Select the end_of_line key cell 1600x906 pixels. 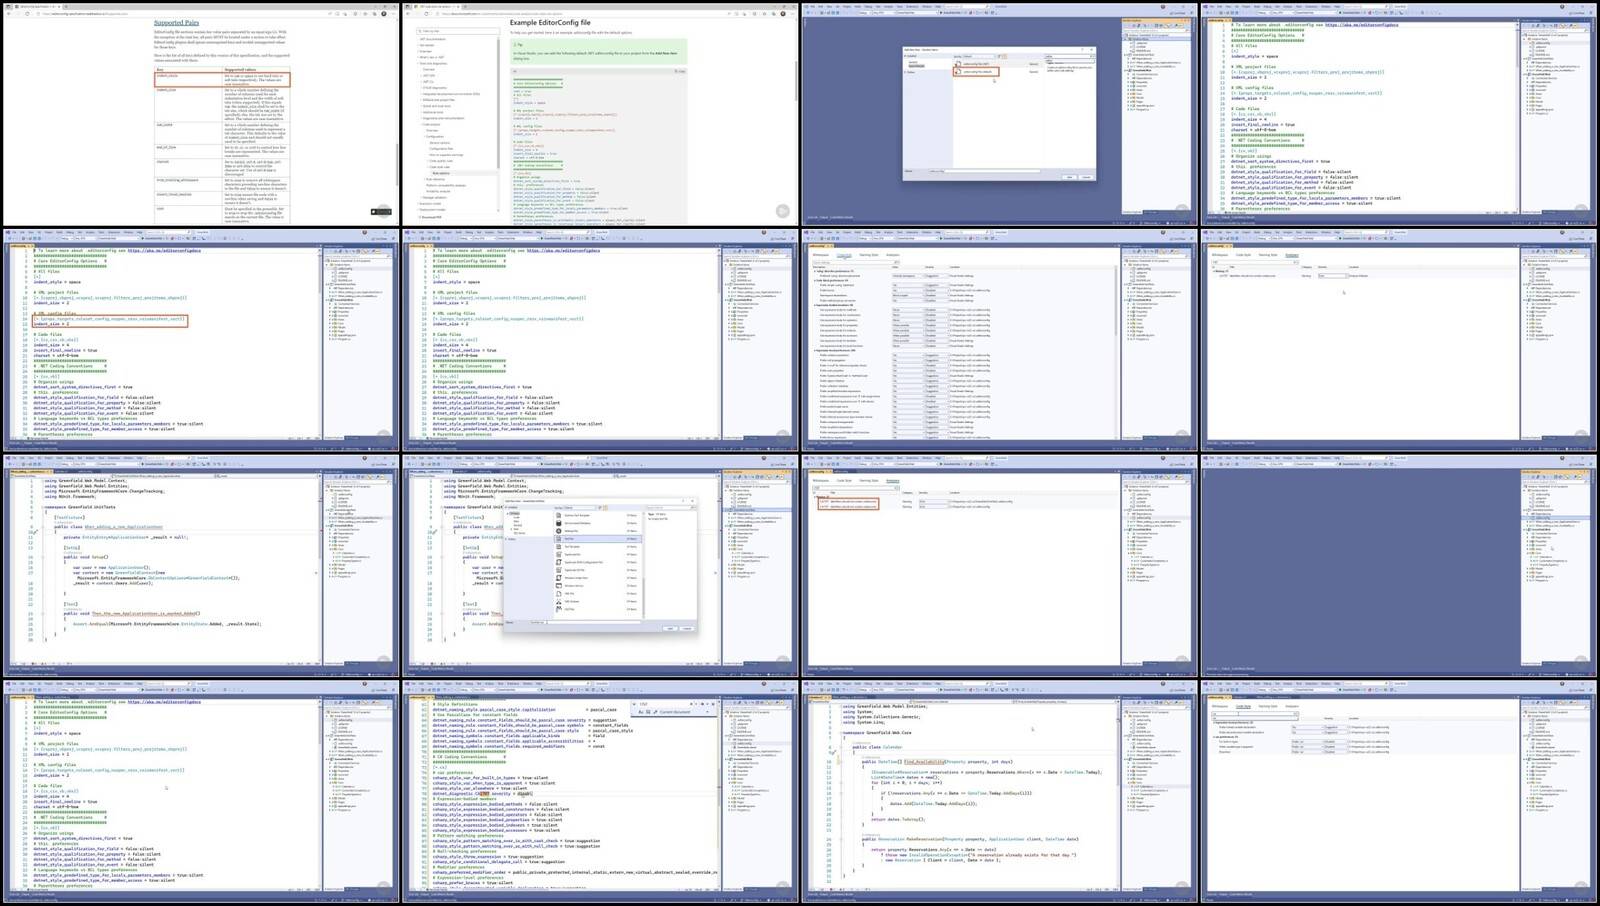tap(189, 152)
